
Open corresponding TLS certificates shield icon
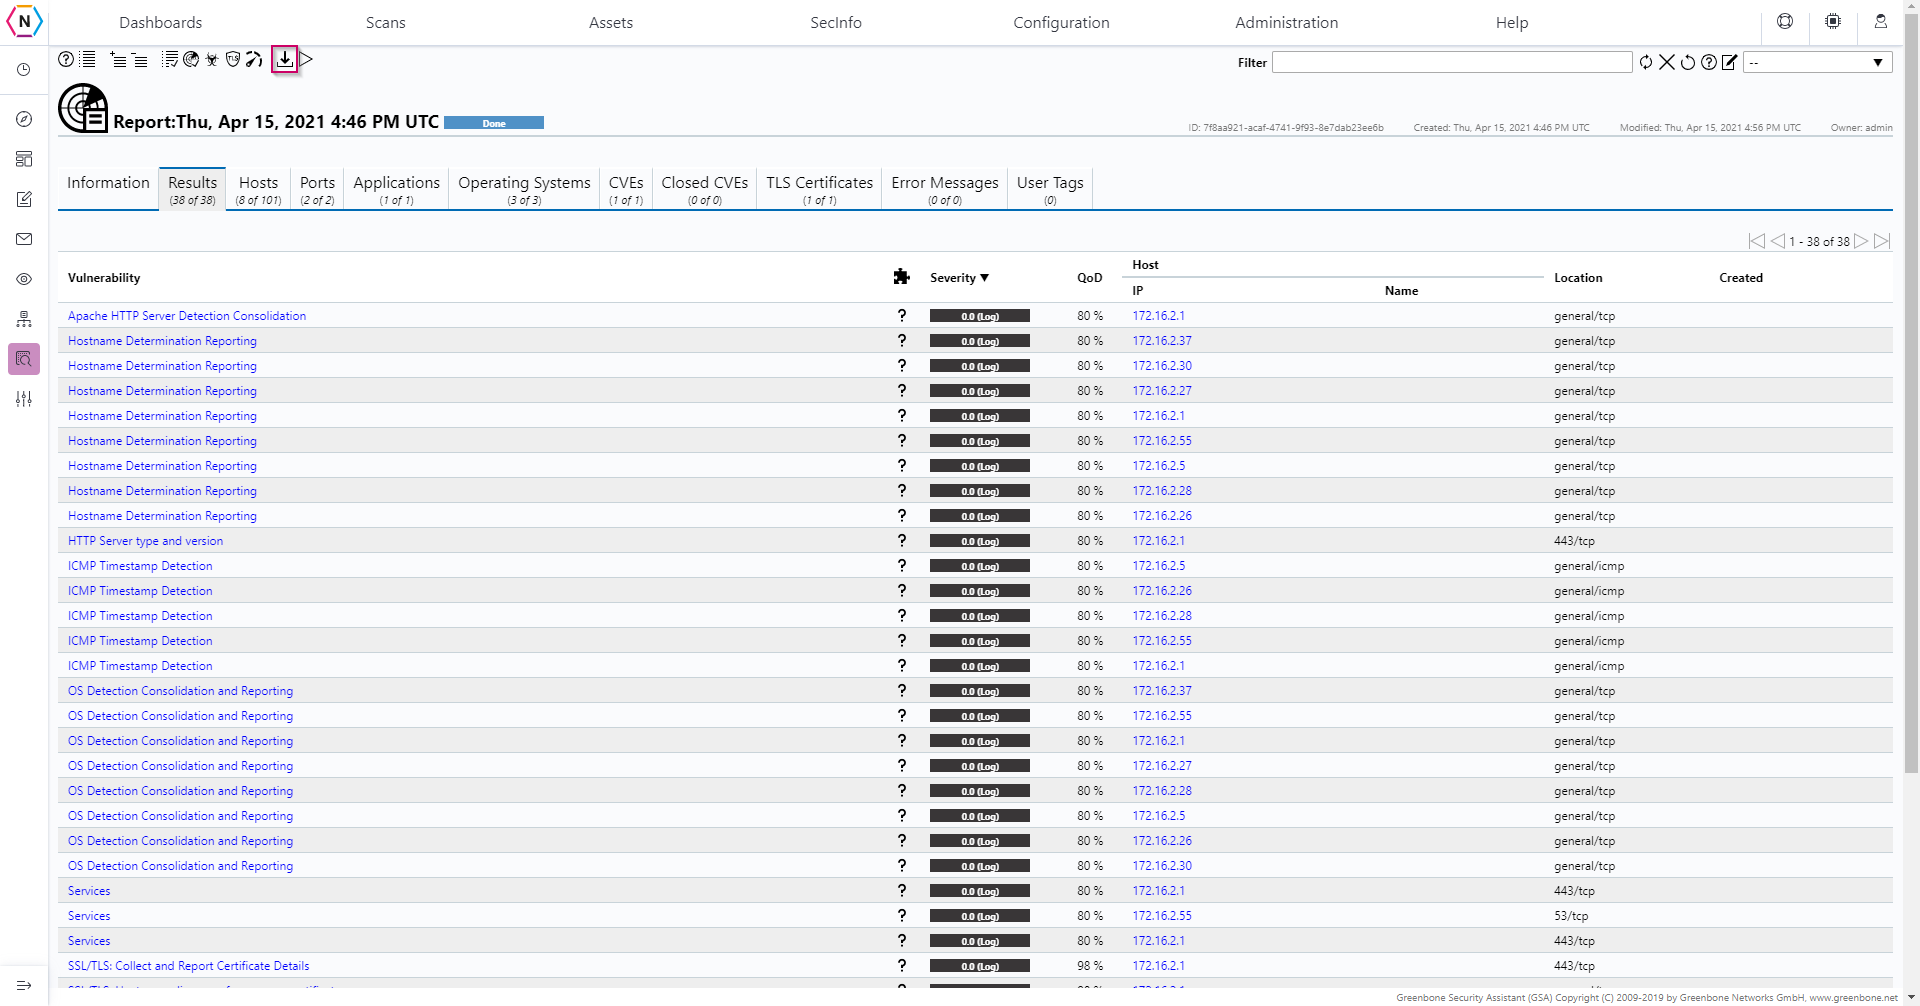tap(233, 60)
